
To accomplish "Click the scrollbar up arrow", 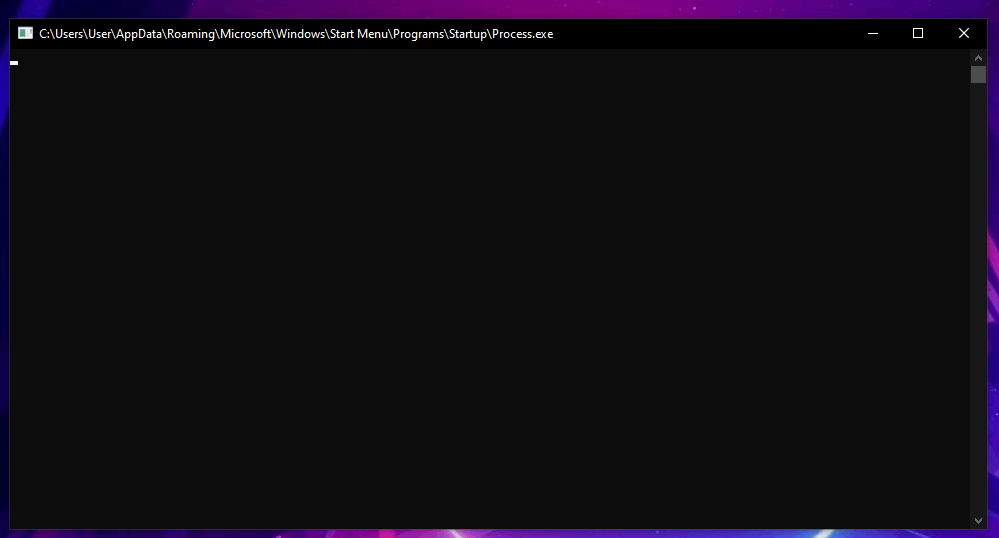I will (978, 58).
